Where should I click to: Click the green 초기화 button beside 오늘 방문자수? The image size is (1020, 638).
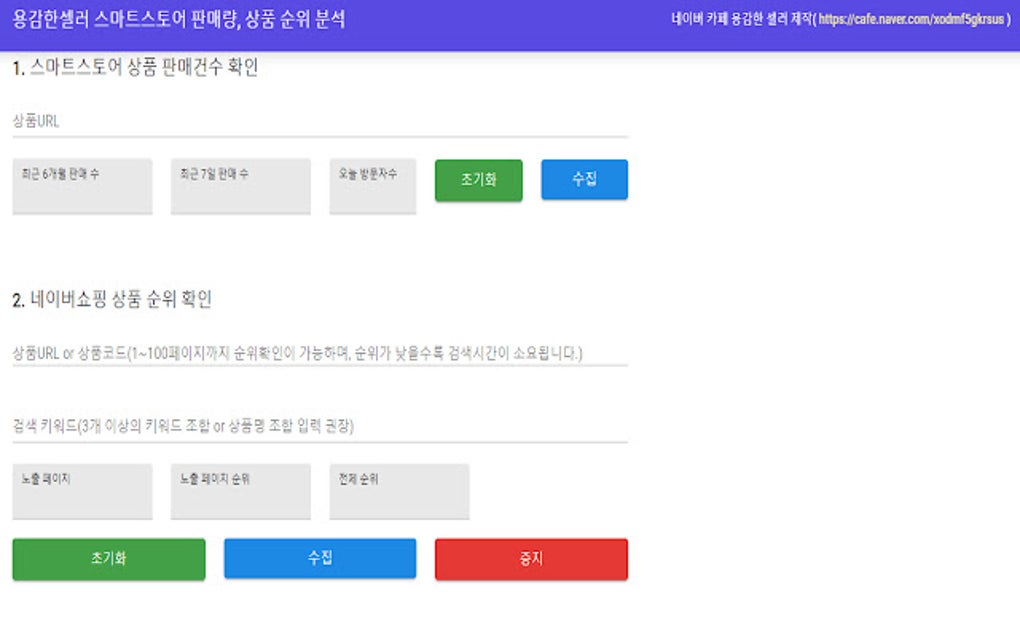(x=479, y=180)
